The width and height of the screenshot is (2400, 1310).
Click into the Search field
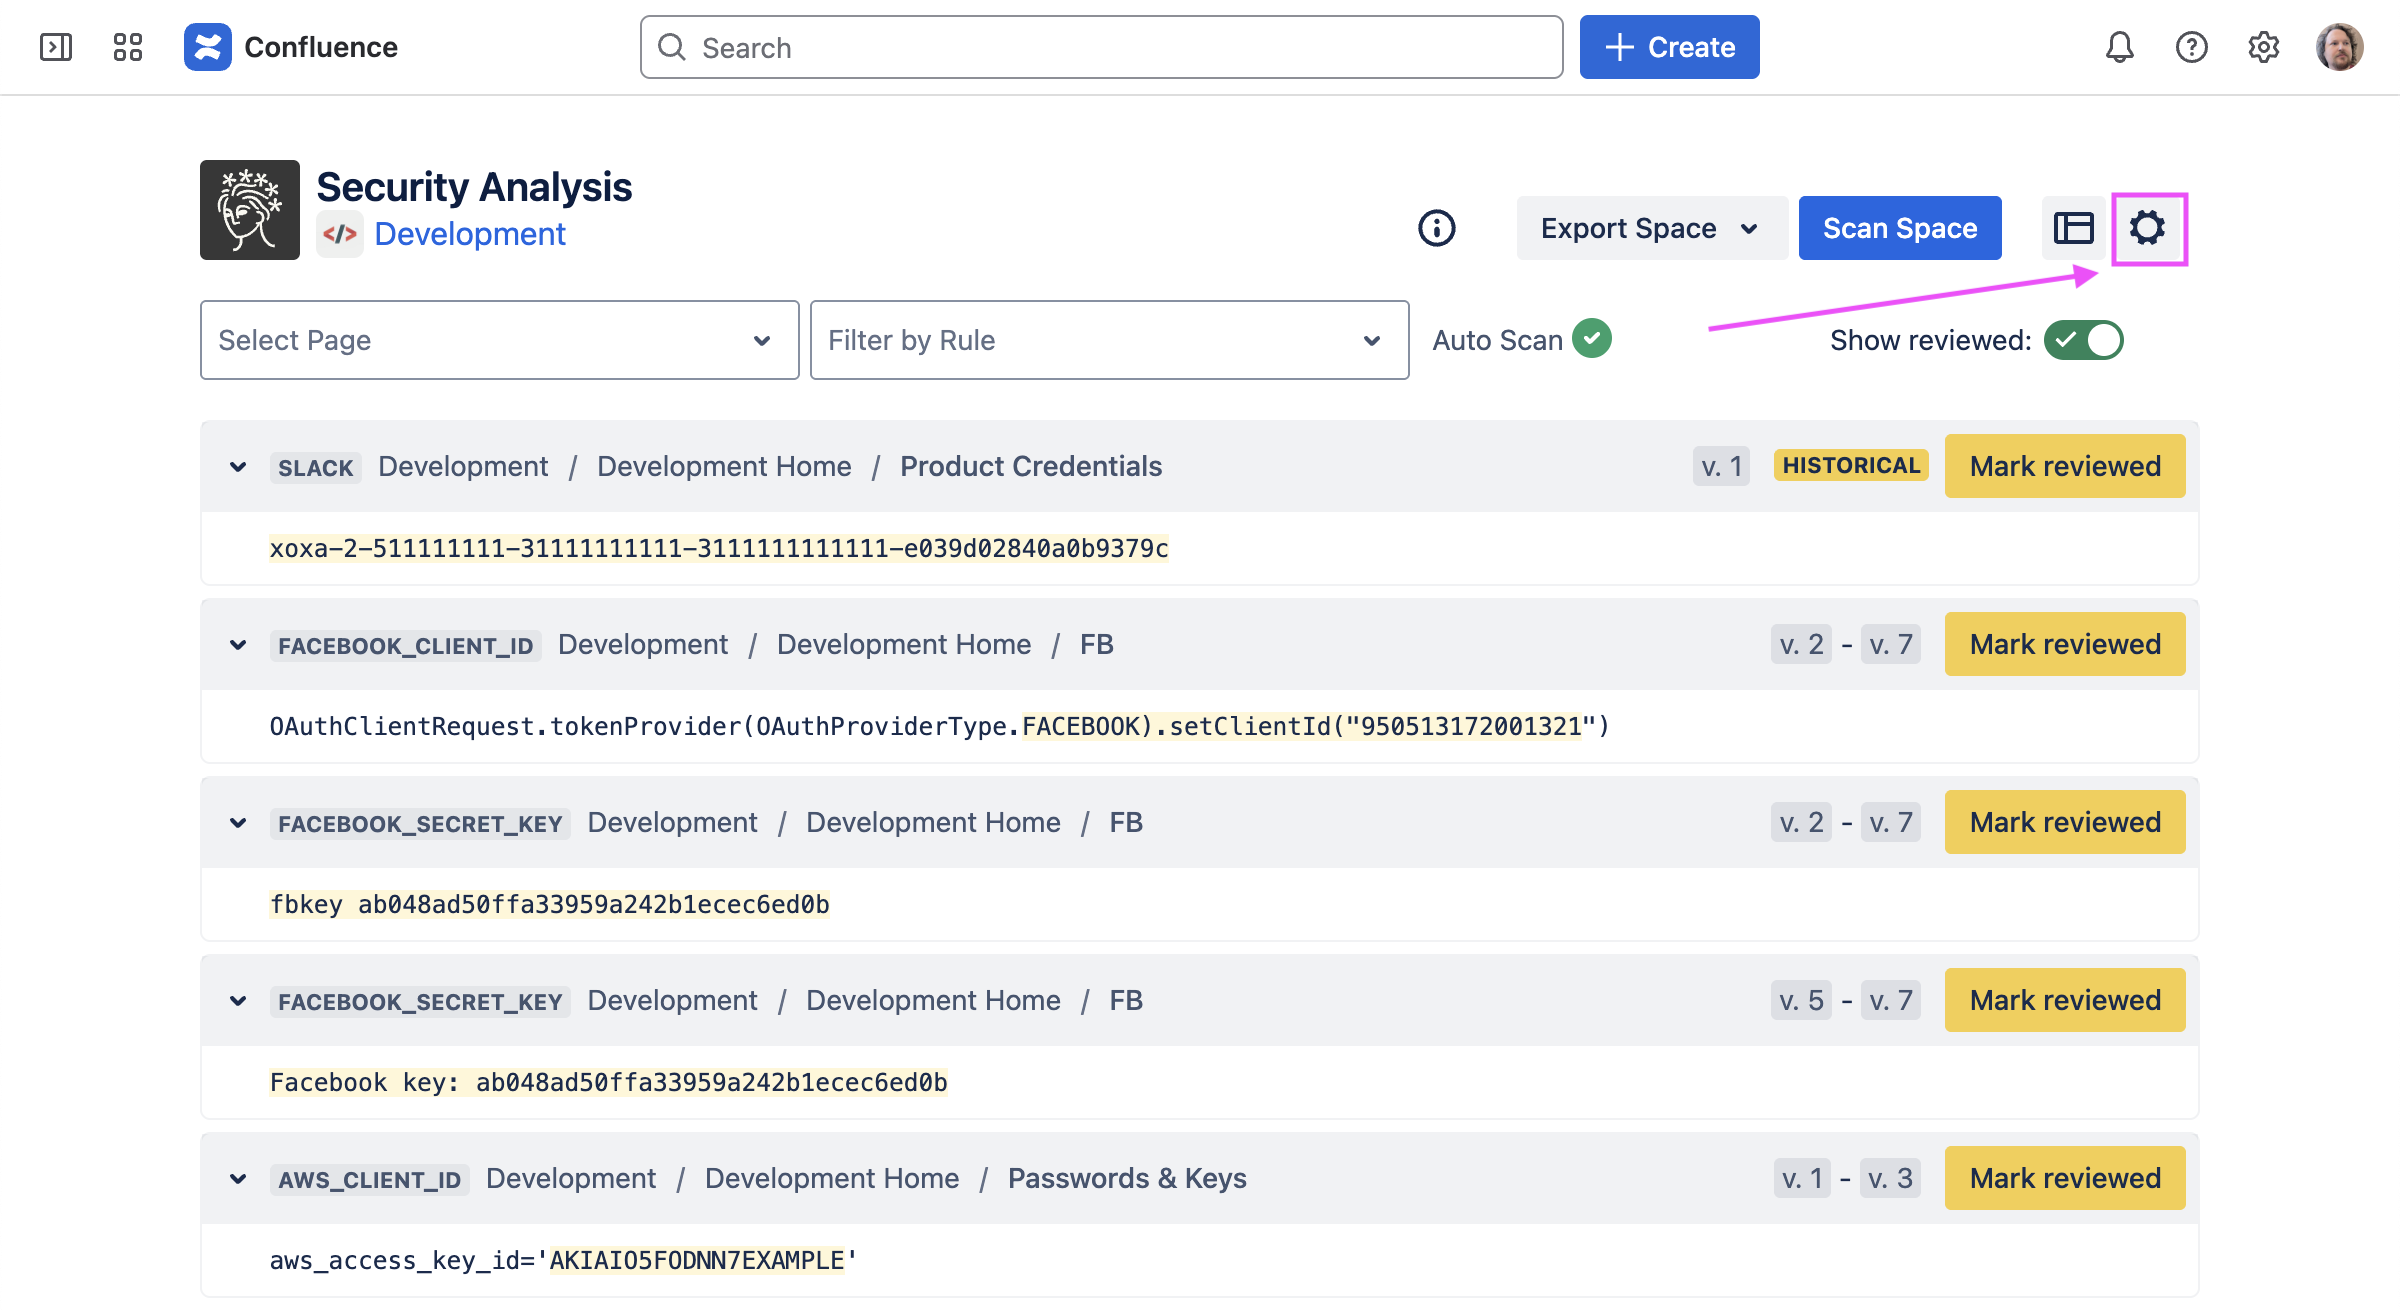1100,47
